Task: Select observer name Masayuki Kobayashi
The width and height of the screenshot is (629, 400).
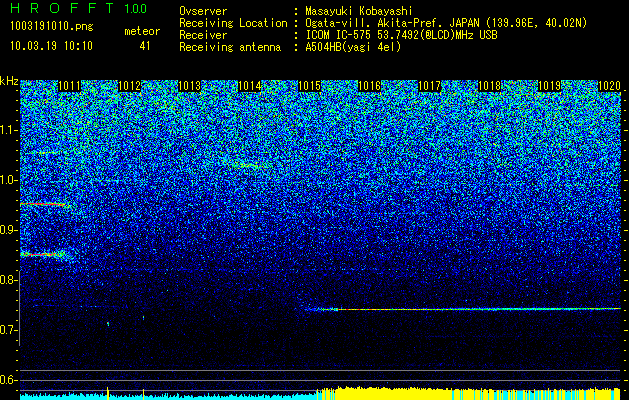Action: pos(359,11)
